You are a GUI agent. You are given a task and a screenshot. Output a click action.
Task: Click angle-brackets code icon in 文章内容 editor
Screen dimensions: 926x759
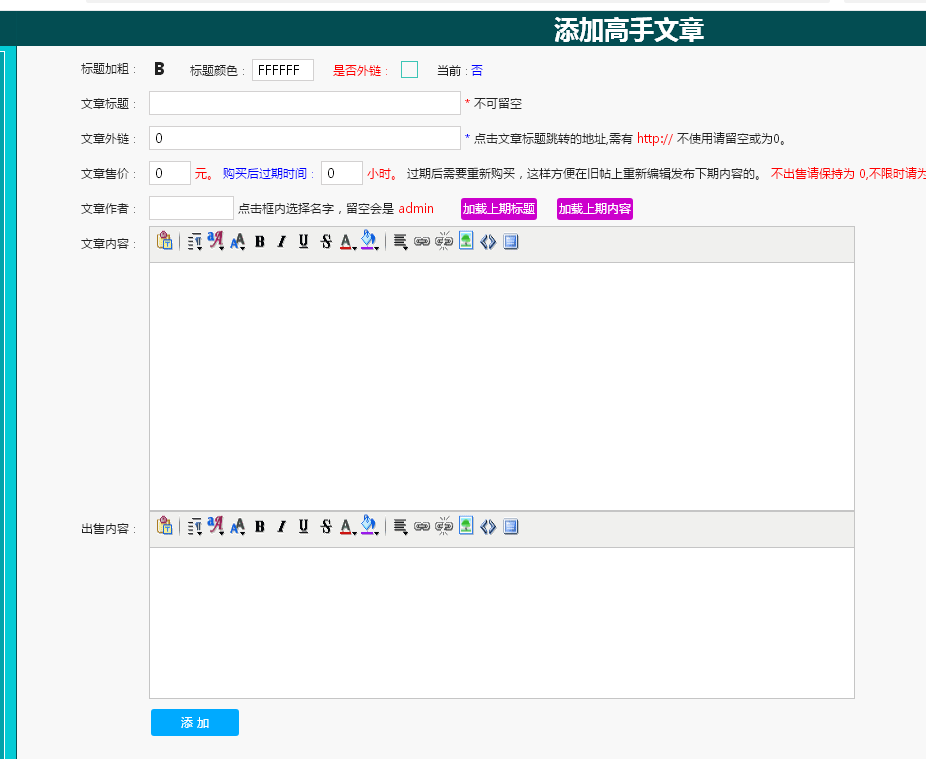pyautogui.click(x=488, y=242)
